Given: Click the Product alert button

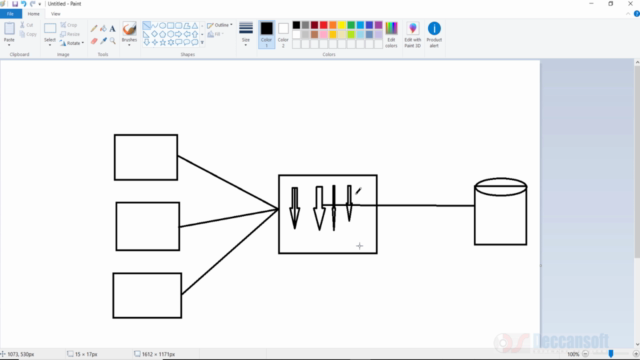Looking at the screenshot, I should coord(434,34).
